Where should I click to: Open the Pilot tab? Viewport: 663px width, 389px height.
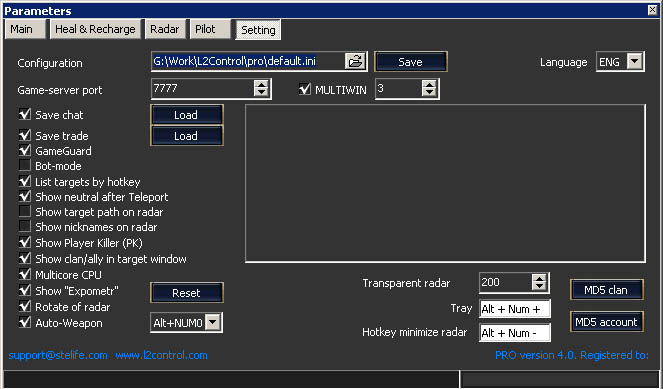click(x=210, y=29)
